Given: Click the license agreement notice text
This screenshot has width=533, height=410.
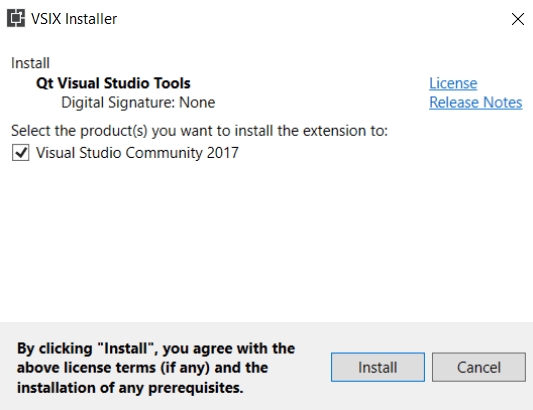Looking at the screenshot, I should [x=156, y=368].
